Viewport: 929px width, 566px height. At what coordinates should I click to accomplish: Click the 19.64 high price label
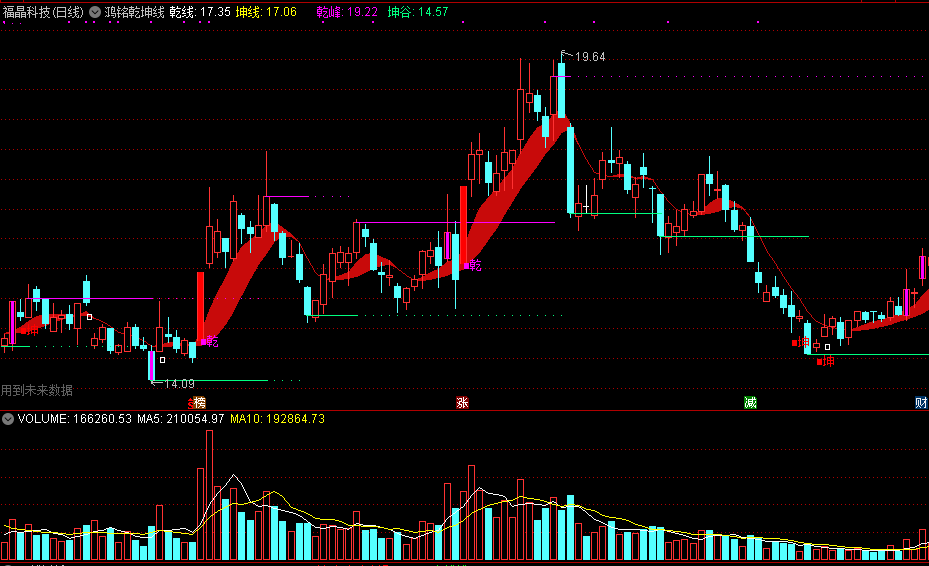(590, 57)
